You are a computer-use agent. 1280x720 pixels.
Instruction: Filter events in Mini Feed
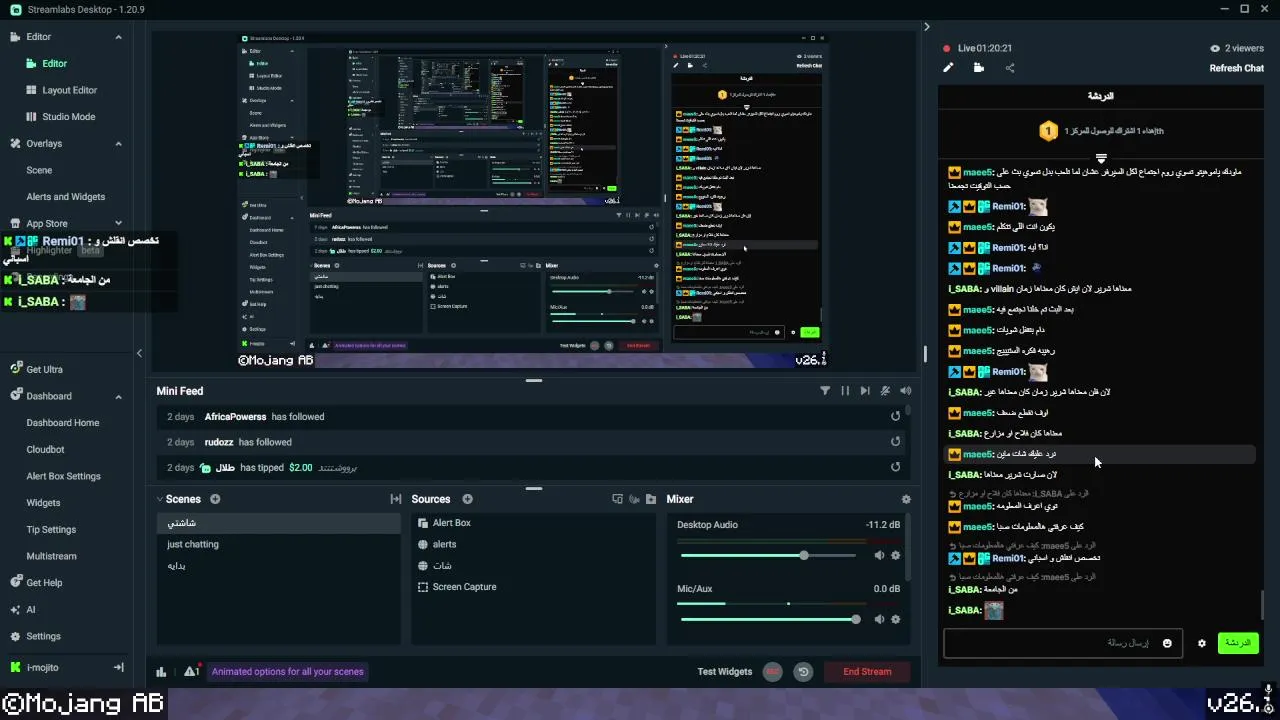coord(825,391)
